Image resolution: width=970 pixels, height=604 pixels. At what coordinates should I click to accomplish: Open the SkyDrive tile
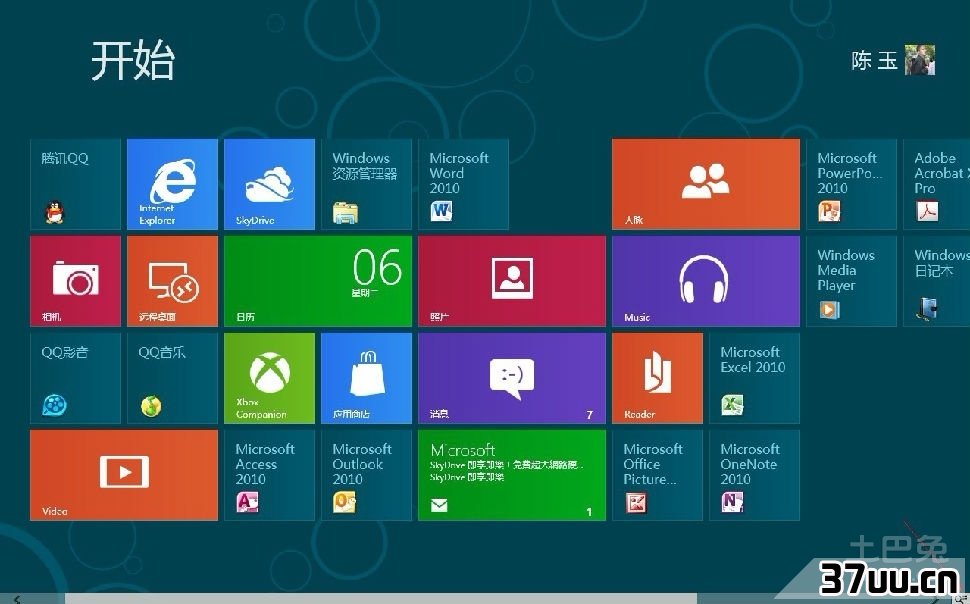[x=270, y=184]
